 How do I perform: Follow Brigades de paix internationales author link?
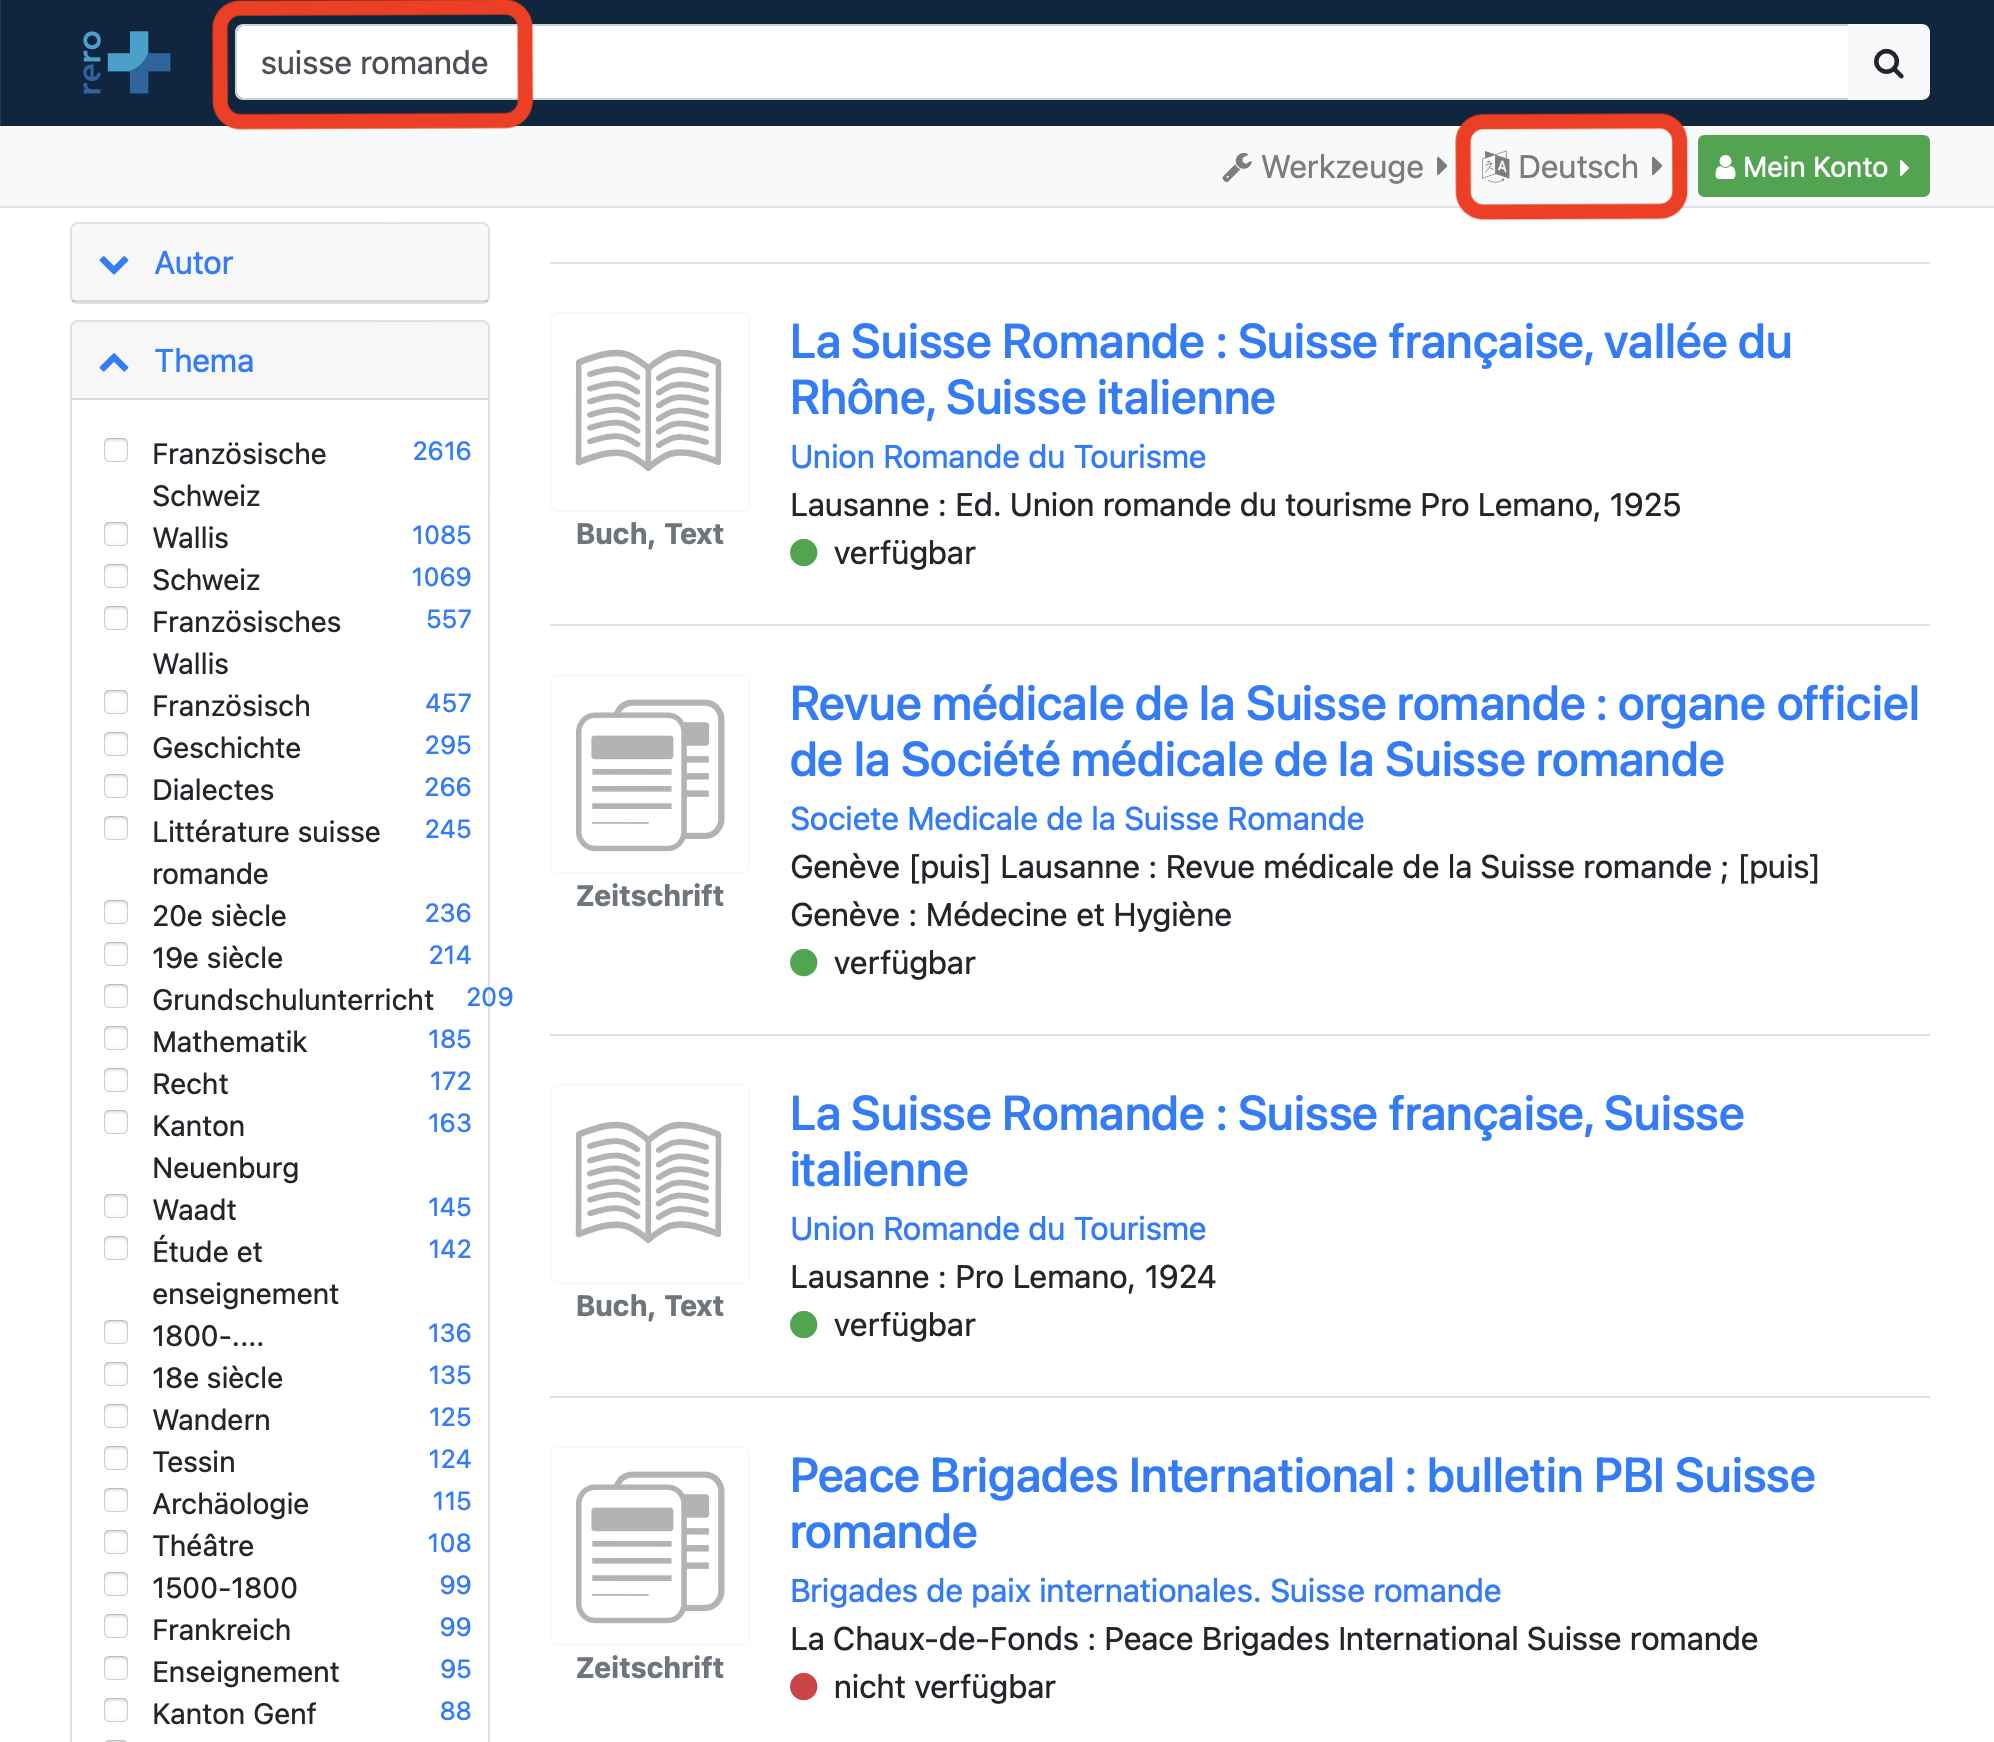(x=1145, y=1591)
